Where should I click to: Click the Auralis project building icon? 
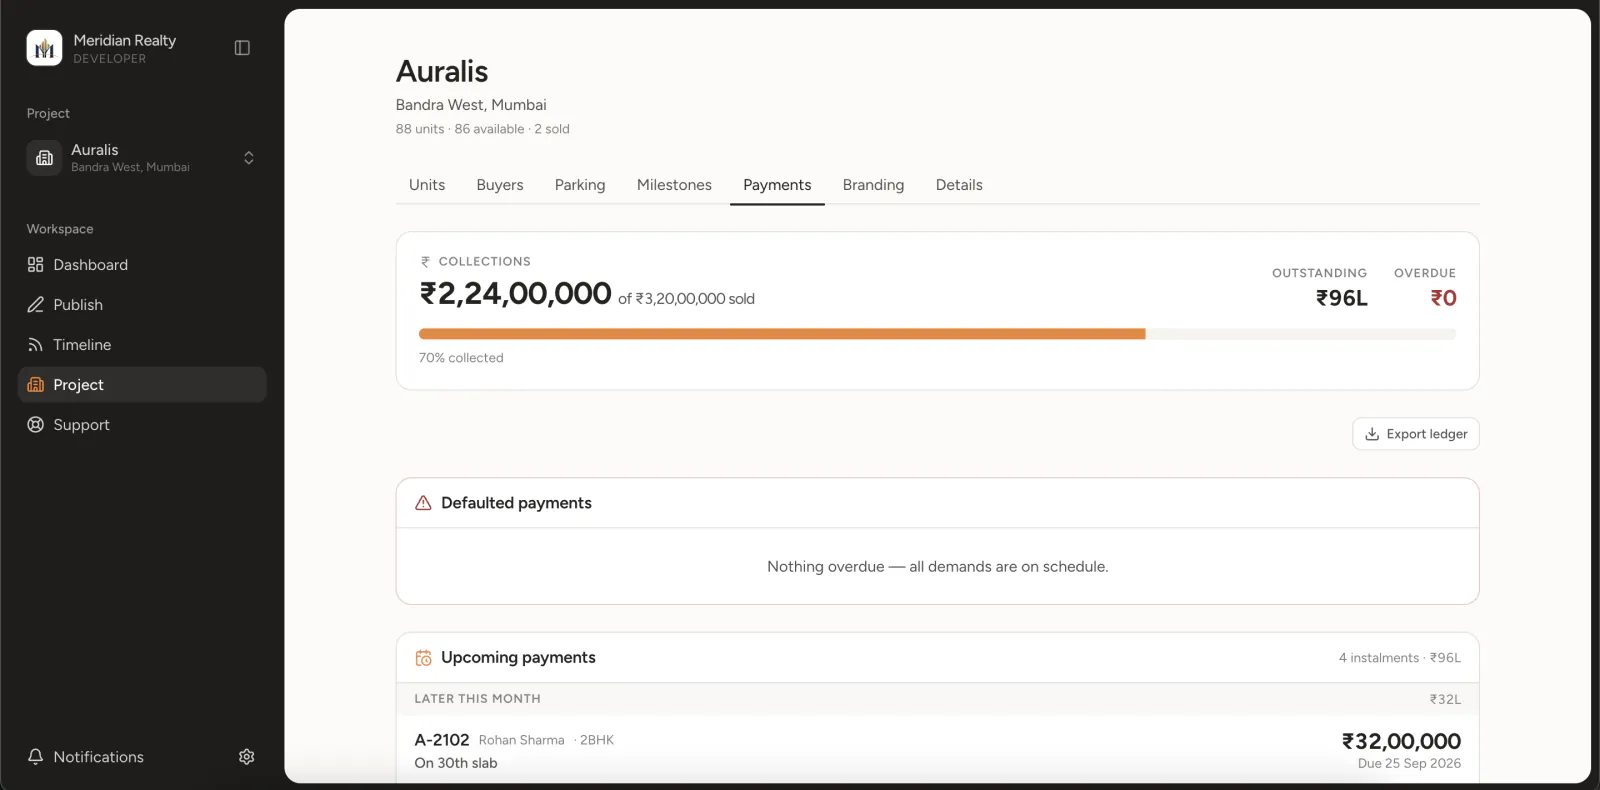pos(44,158)
